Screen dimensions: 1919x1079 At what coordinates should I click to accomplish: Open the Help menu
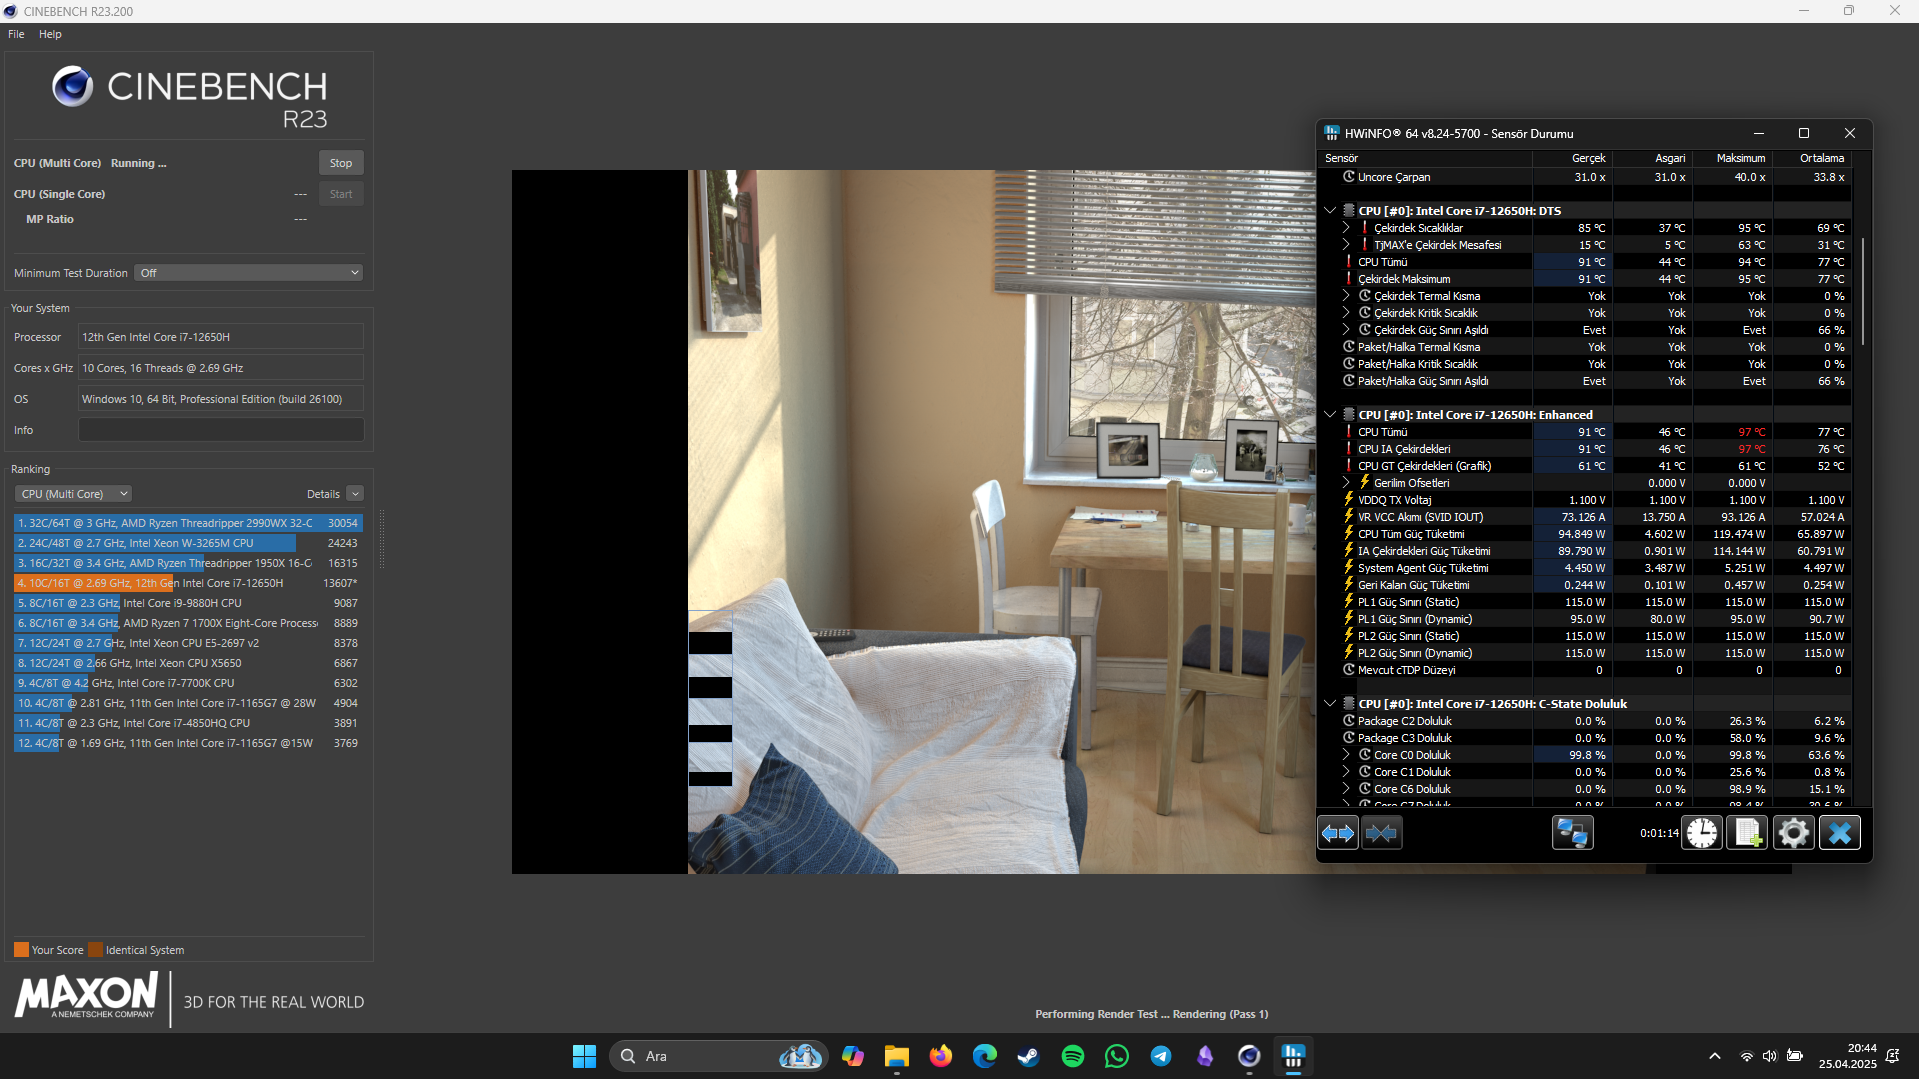(x=50, y=34)
